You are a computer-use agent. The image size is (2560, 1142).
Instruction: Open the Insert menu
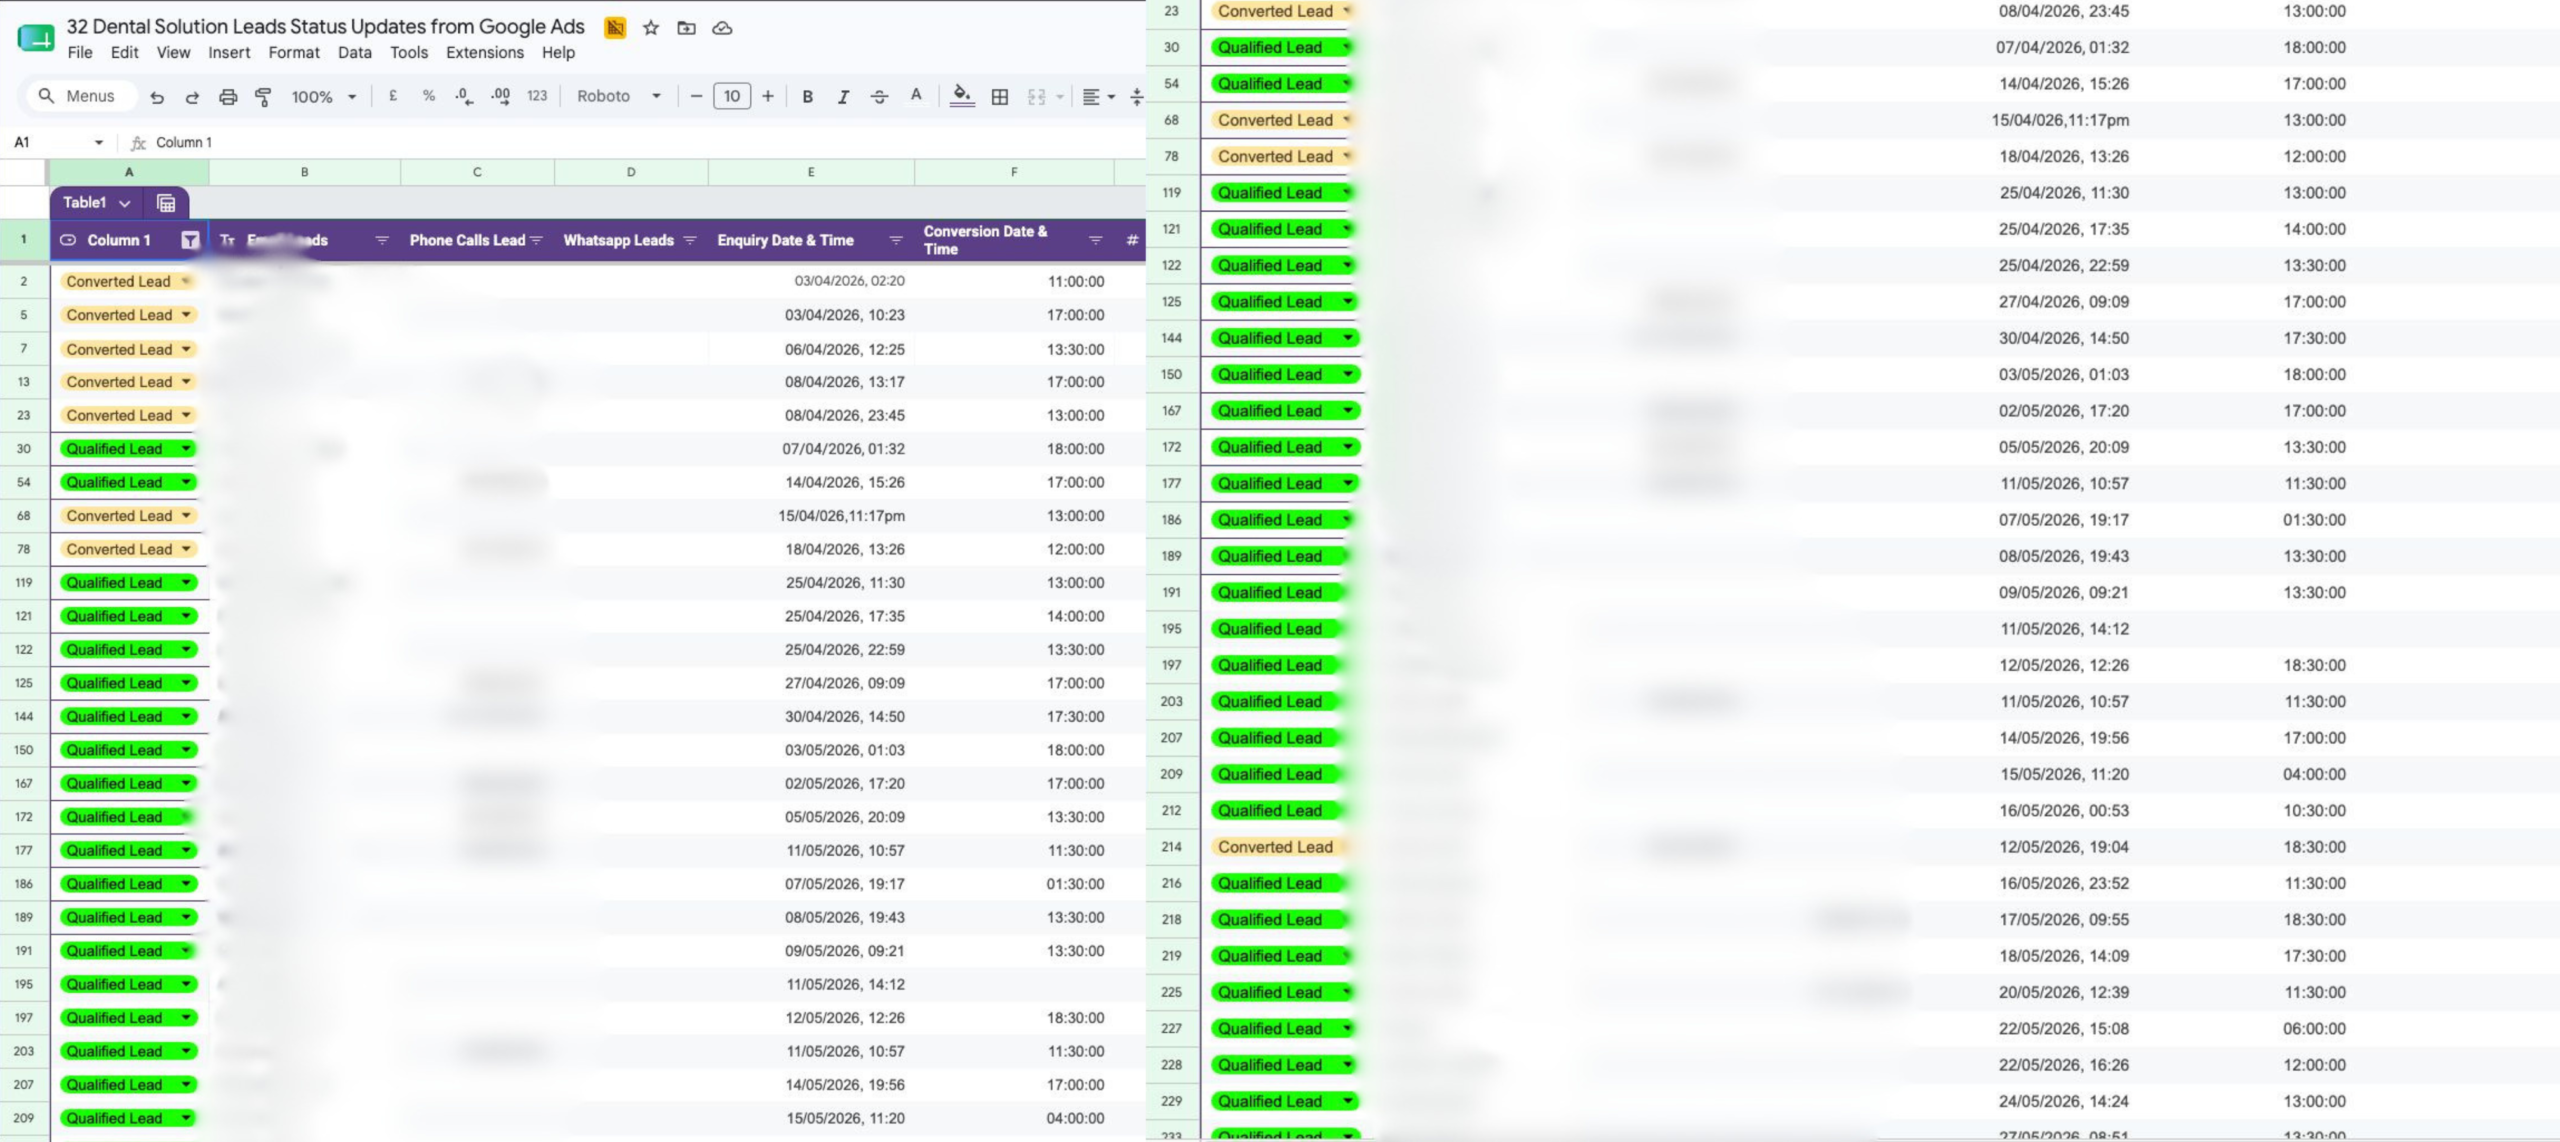pyautogui.click(x=229, y=53)
